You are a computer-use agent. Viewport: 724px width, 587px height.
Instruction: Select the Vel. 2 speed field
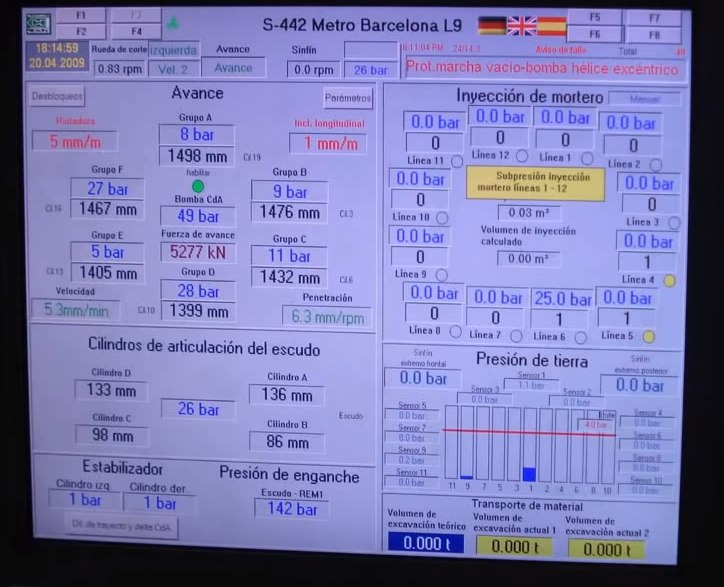pos(174,70)
